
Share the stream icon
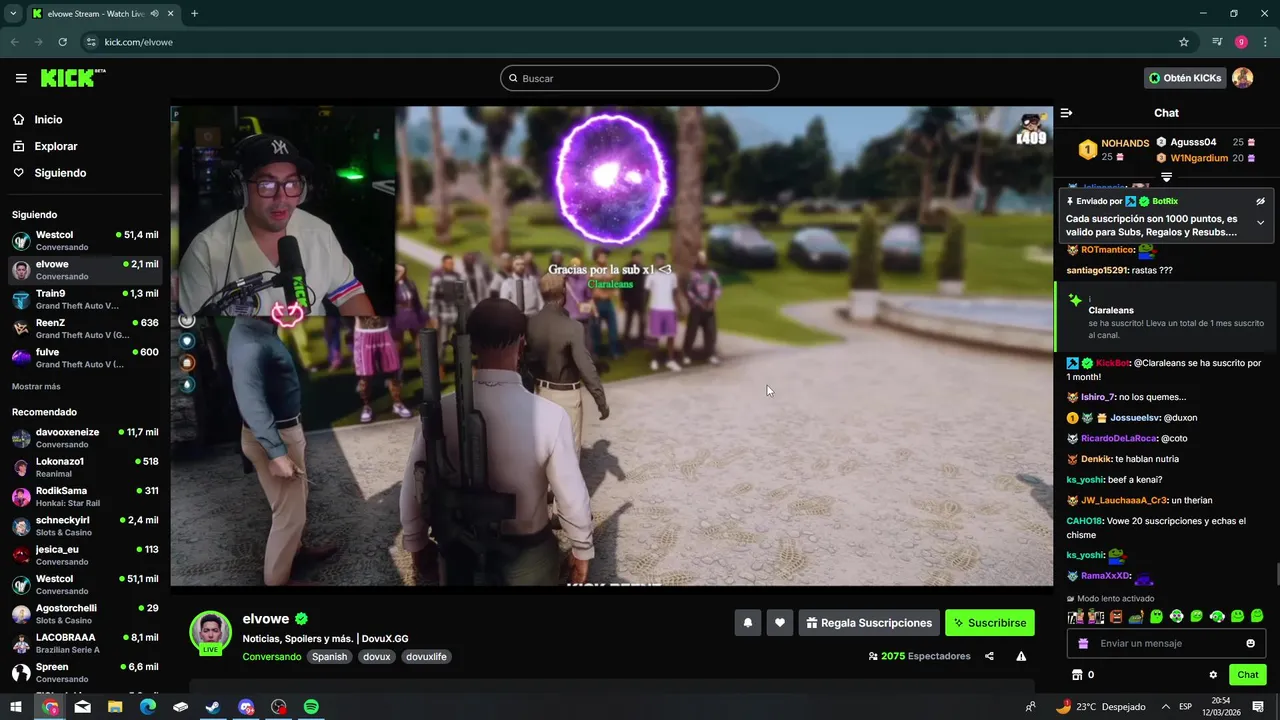pyautogui.click(x=989, y=656)
